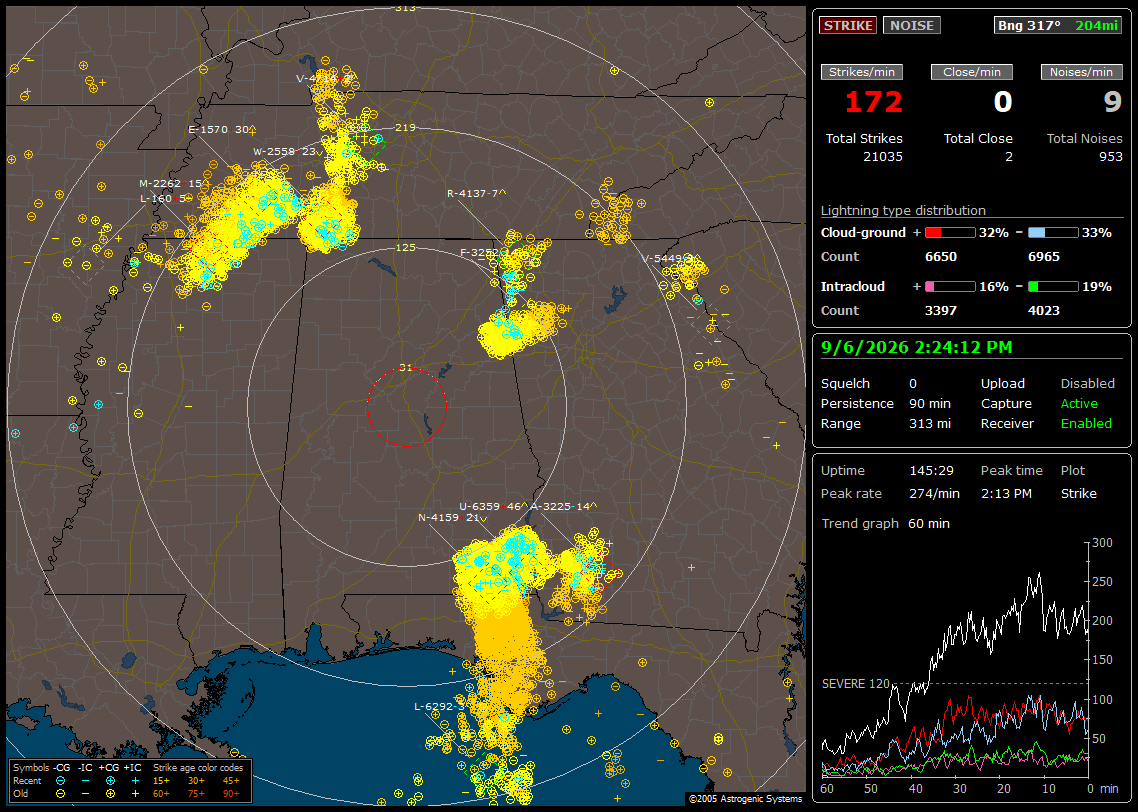Click the Close/min counter label
Image resolution: width=1138 pixels, height=812 pixels.
tap(972, 72)
